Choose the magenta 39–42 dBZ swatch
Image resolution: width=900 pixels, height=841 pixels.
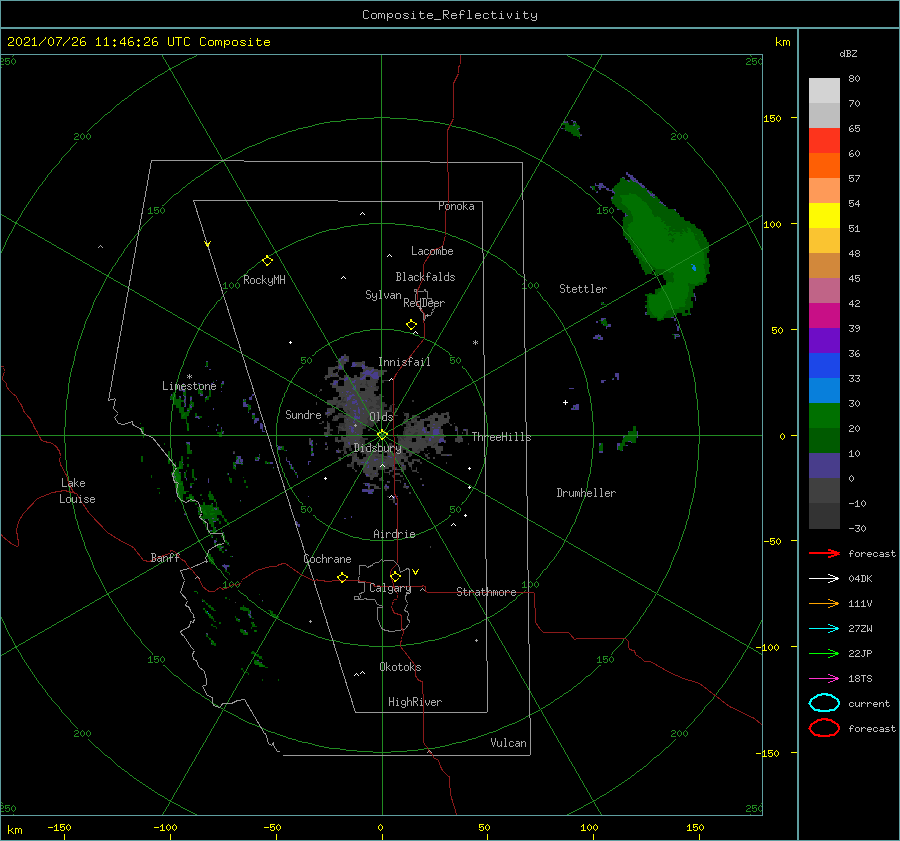tap(824, 316)
